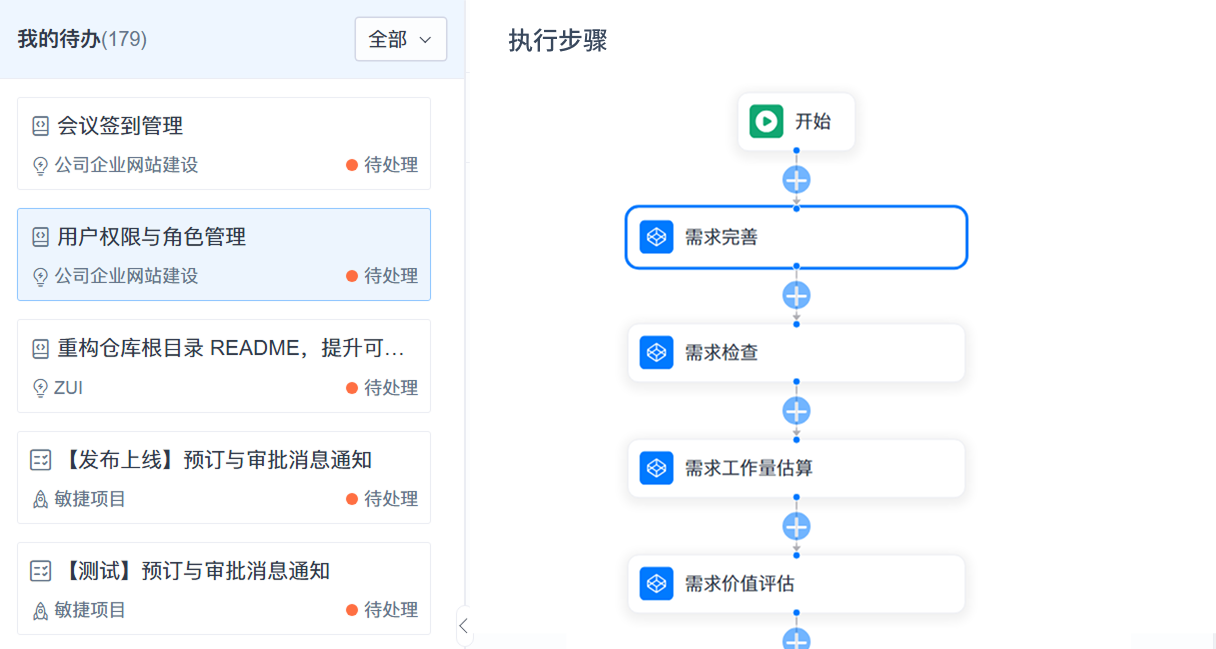1216x649 pixels.
Task: Click the 我的待办(179) heading
Action: [x=82, y=40]
